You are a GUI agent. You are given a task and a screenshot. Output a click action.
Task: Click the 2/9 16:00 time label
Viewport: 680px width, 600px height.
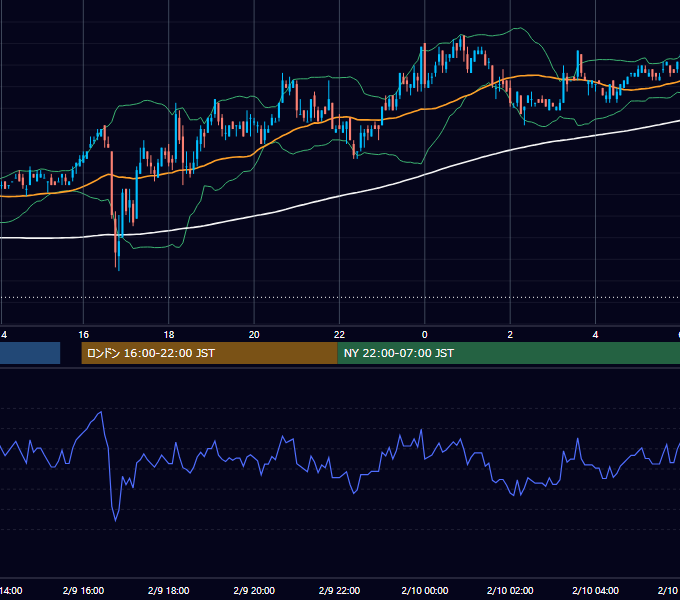[83, 590]
